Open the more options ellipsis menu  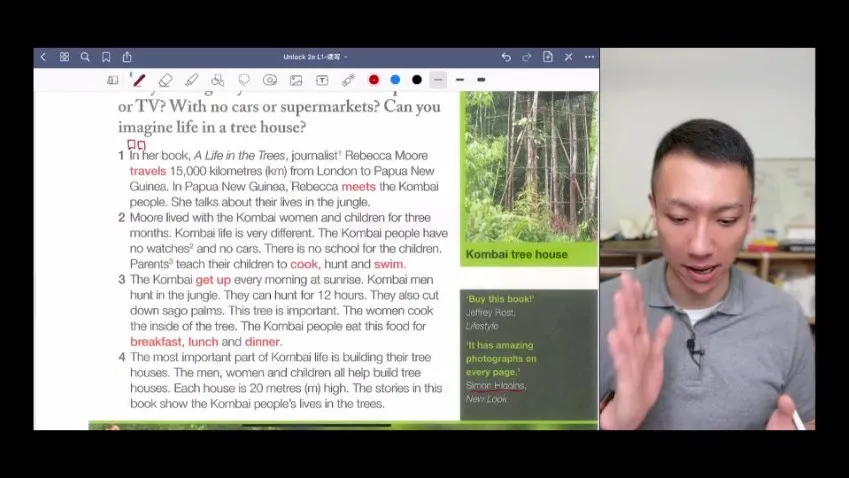coord(589,57)
